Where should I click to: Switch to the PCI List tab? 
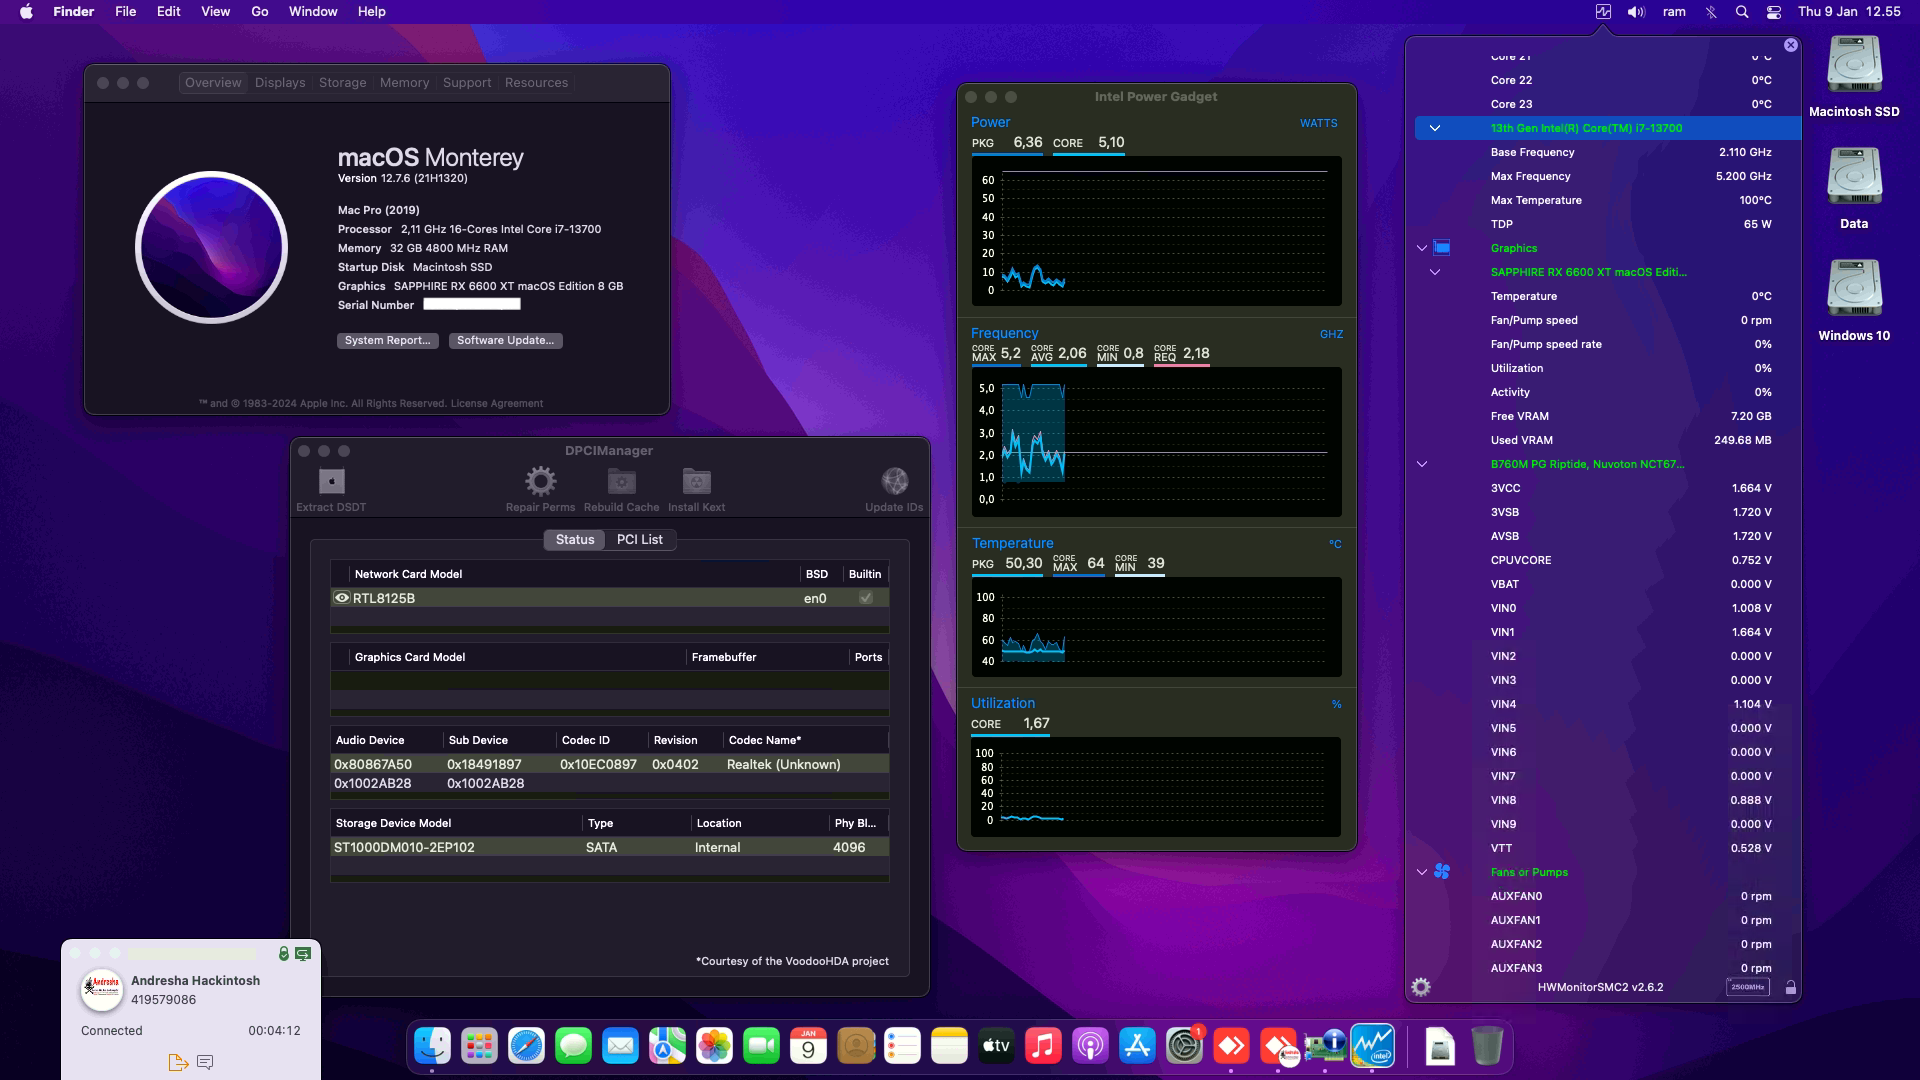point(640,539)
